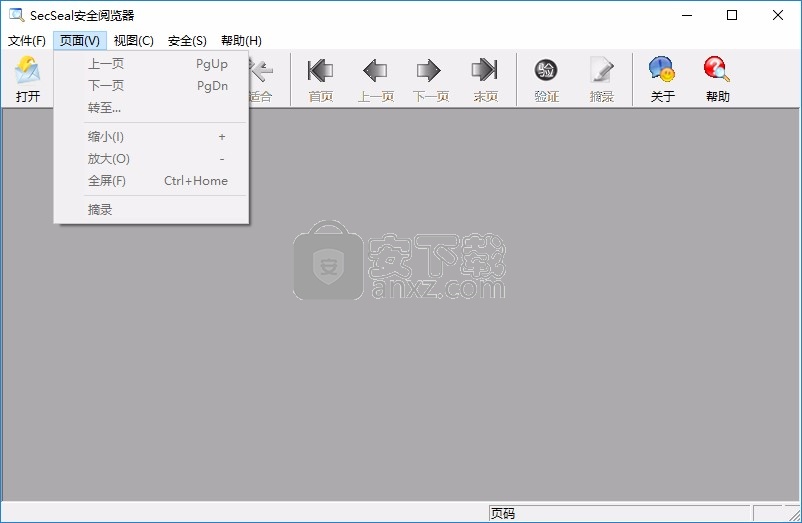The width and height of the screenshot is (802, 523).
Task: Choose 下一页 PgDn menu entry
Action: [151, 86]
